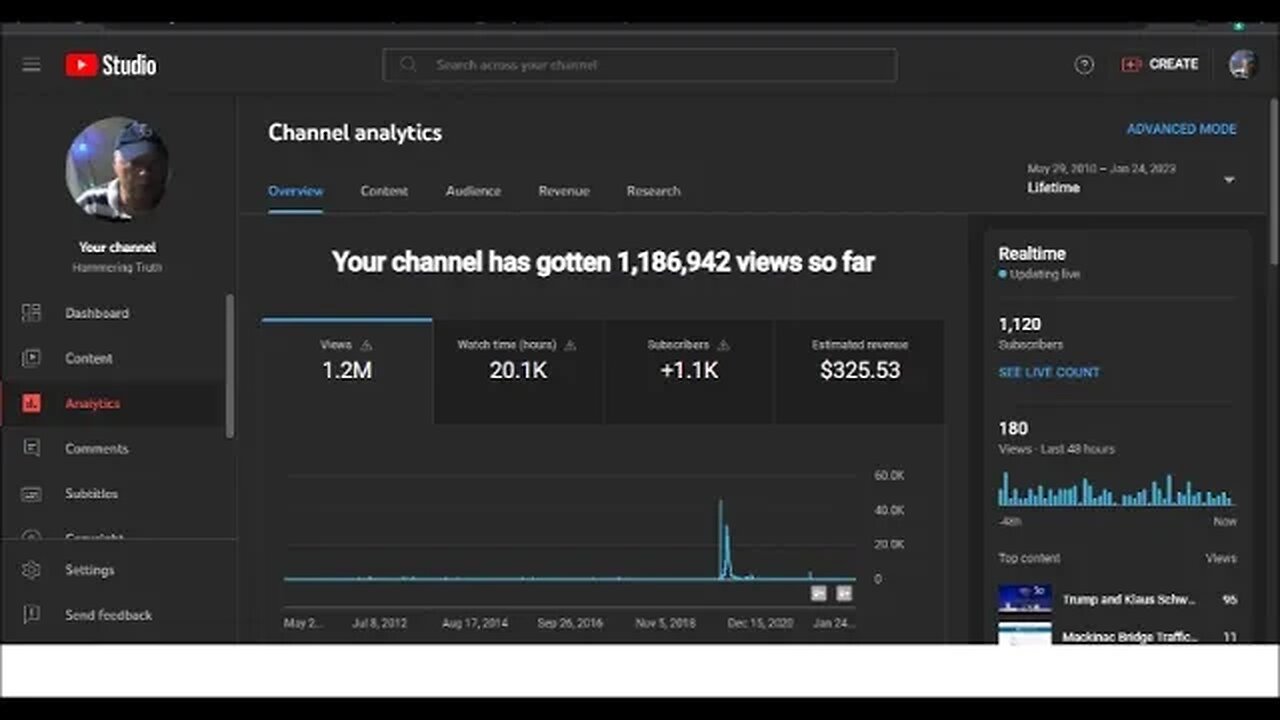Open the account avatar menu
The height and width of the screenshot is (720, 1280).
tap(1242, 65)
